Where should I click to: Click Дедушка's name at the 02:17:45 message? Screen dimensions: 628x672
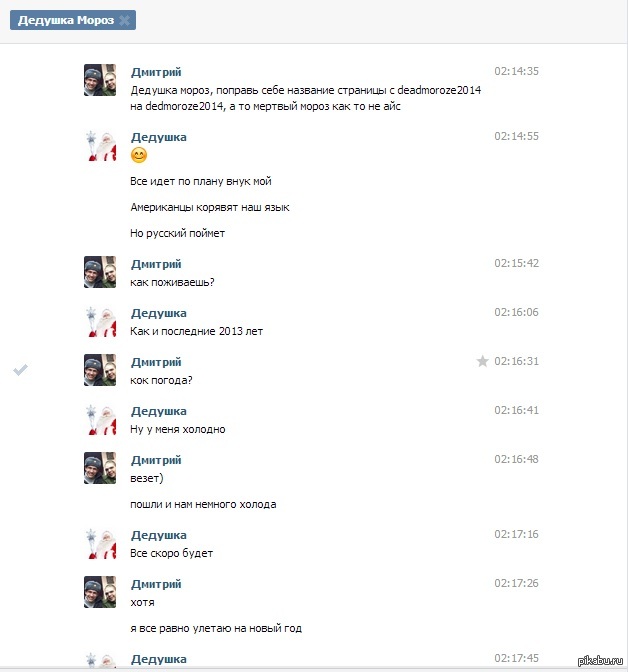click(158, 659)
